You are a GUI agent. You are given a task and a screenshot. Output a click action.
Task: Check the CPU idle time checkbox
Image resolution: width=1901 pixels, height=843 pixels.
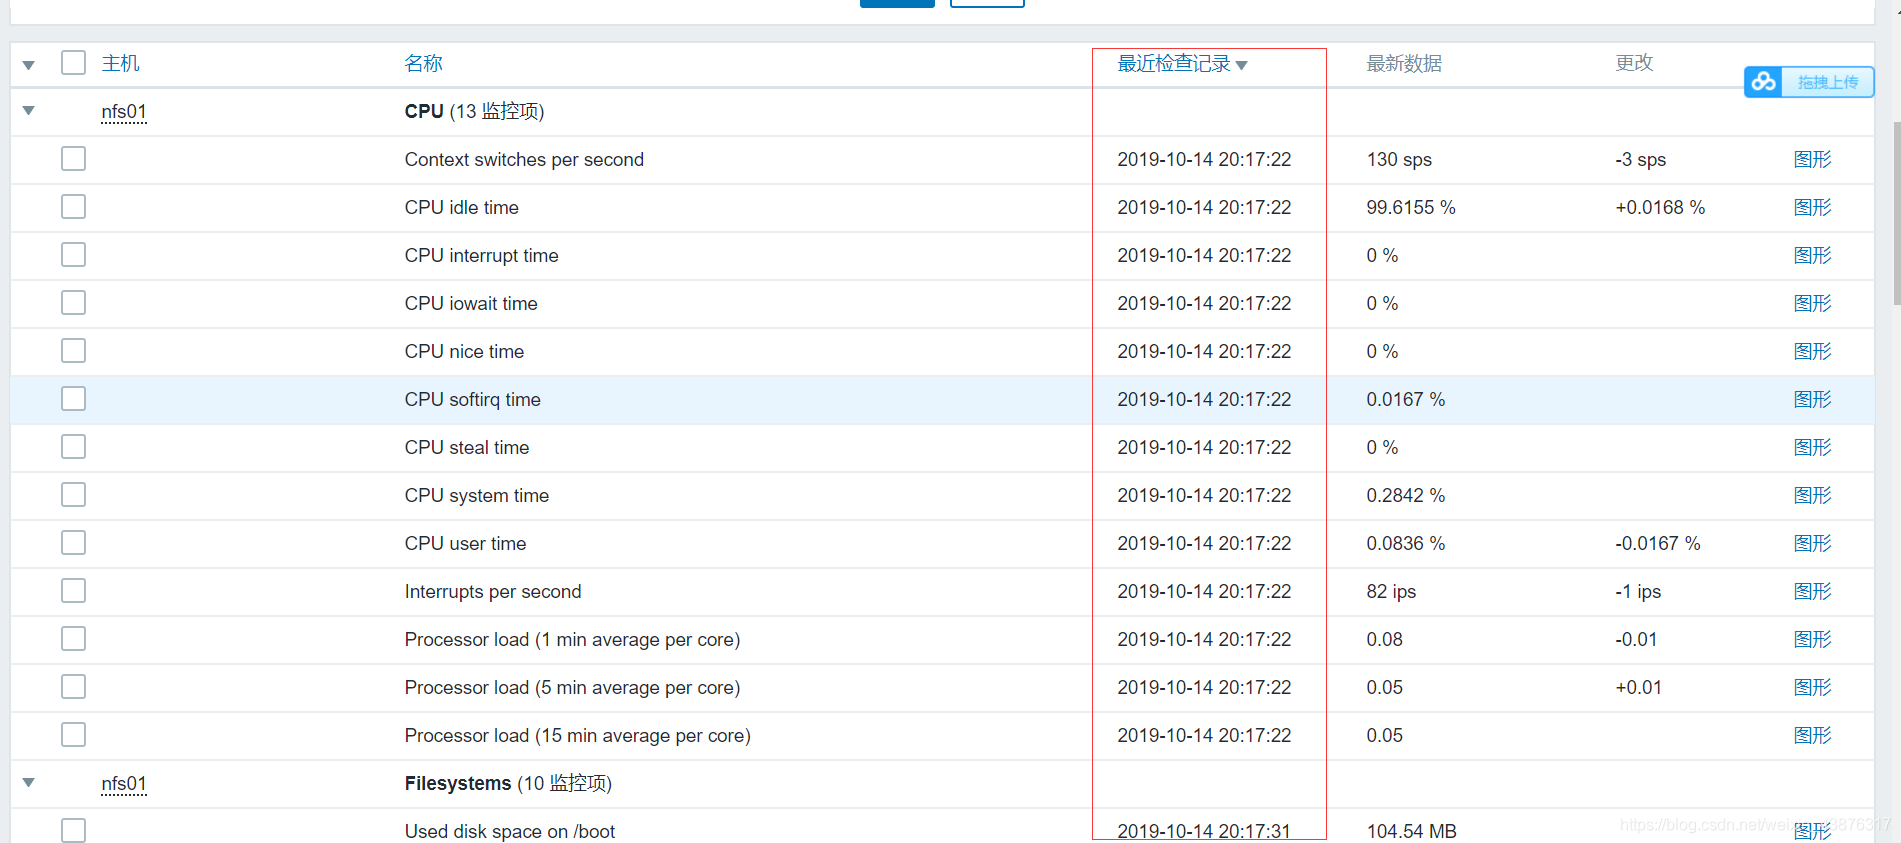[73, 207]
